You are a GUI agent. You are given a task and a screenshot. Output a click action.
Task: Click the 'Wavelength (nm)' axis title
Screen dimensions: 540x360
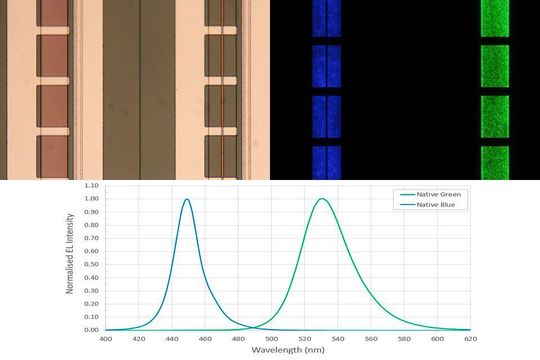pyautogui.click(x=288, y=350)
